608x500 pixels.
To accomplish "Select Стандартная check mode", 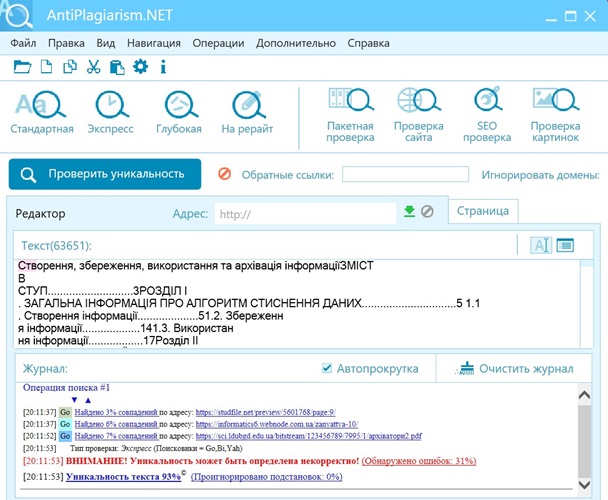I will coord(41,112).
